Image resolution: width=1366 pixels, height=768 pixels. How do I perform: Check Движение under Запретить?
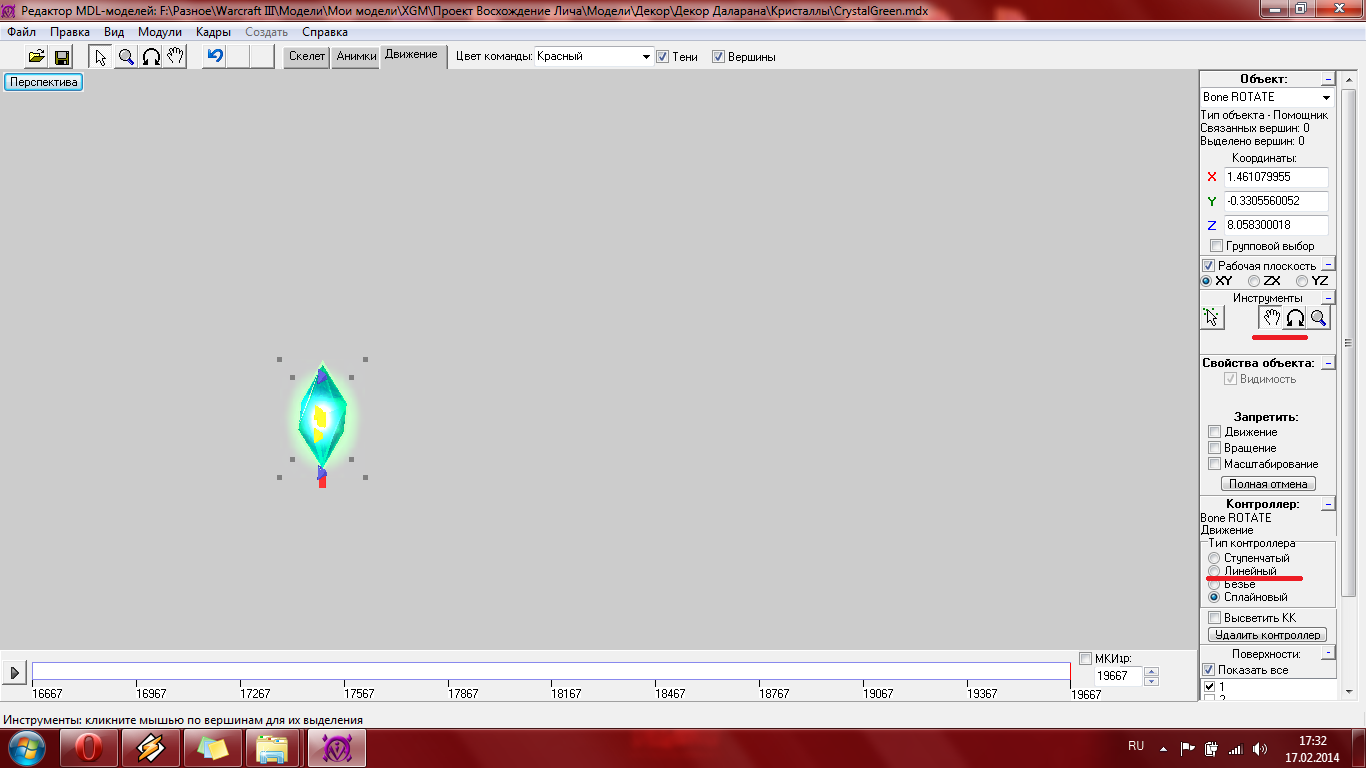[x=1215, y=432]
